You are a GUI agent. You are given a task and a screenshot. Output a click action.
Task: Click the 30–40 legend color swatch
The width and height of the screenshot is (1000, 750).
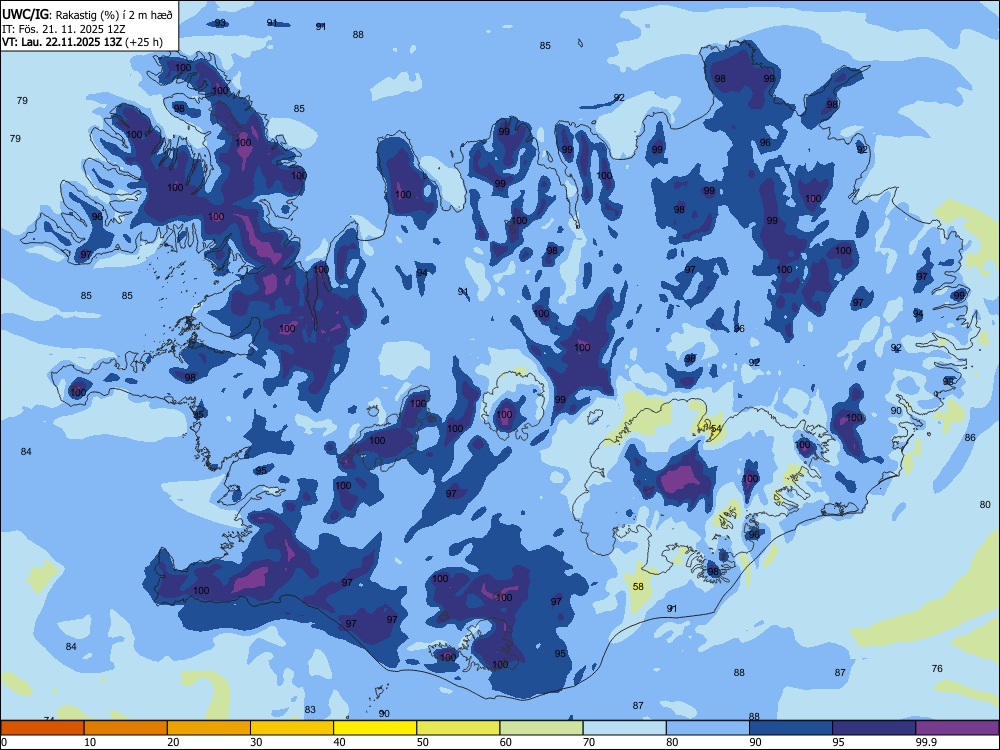click(x=292, y=728)
